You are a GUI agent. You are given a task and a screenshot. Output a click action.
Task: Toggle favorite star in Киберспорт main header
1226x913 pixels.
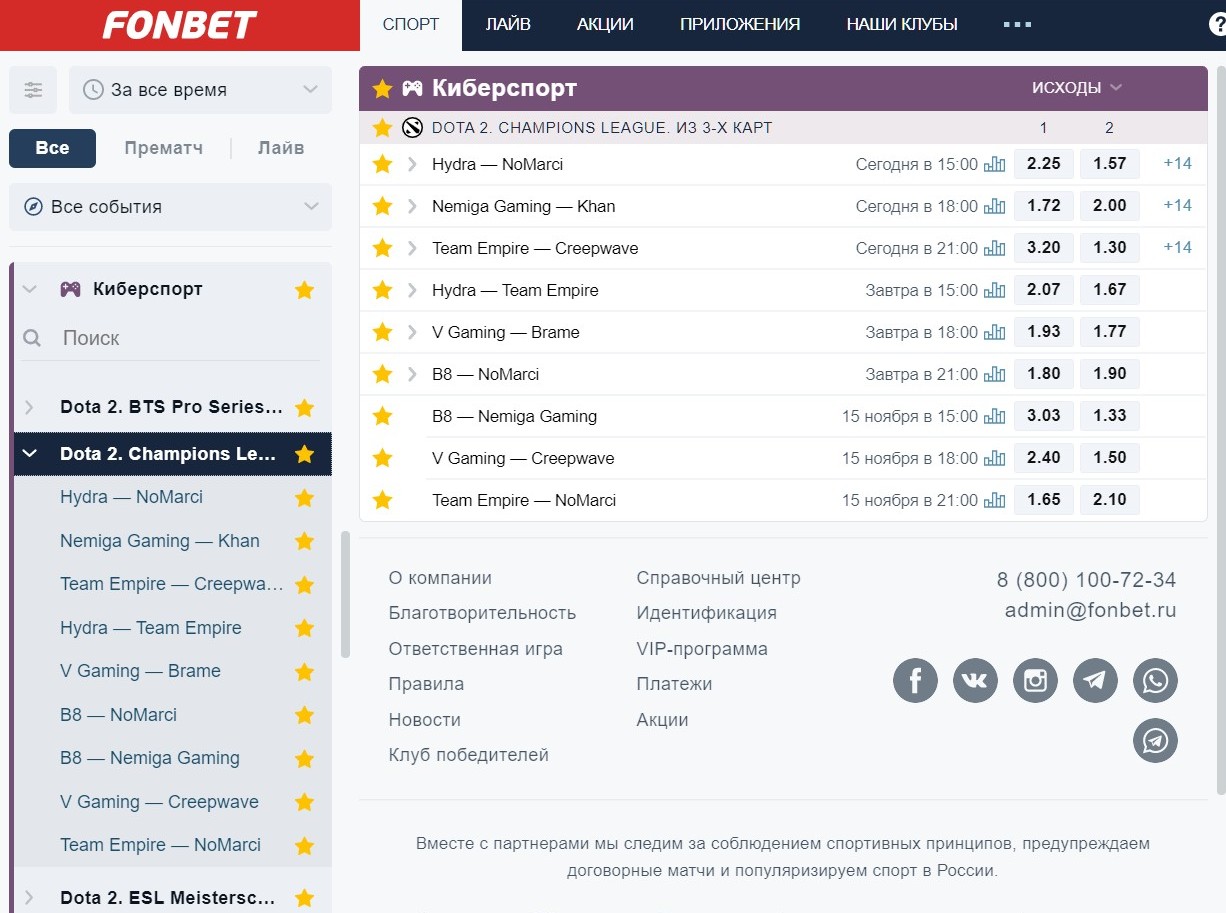pyautogui.click(x=382, y=89)
